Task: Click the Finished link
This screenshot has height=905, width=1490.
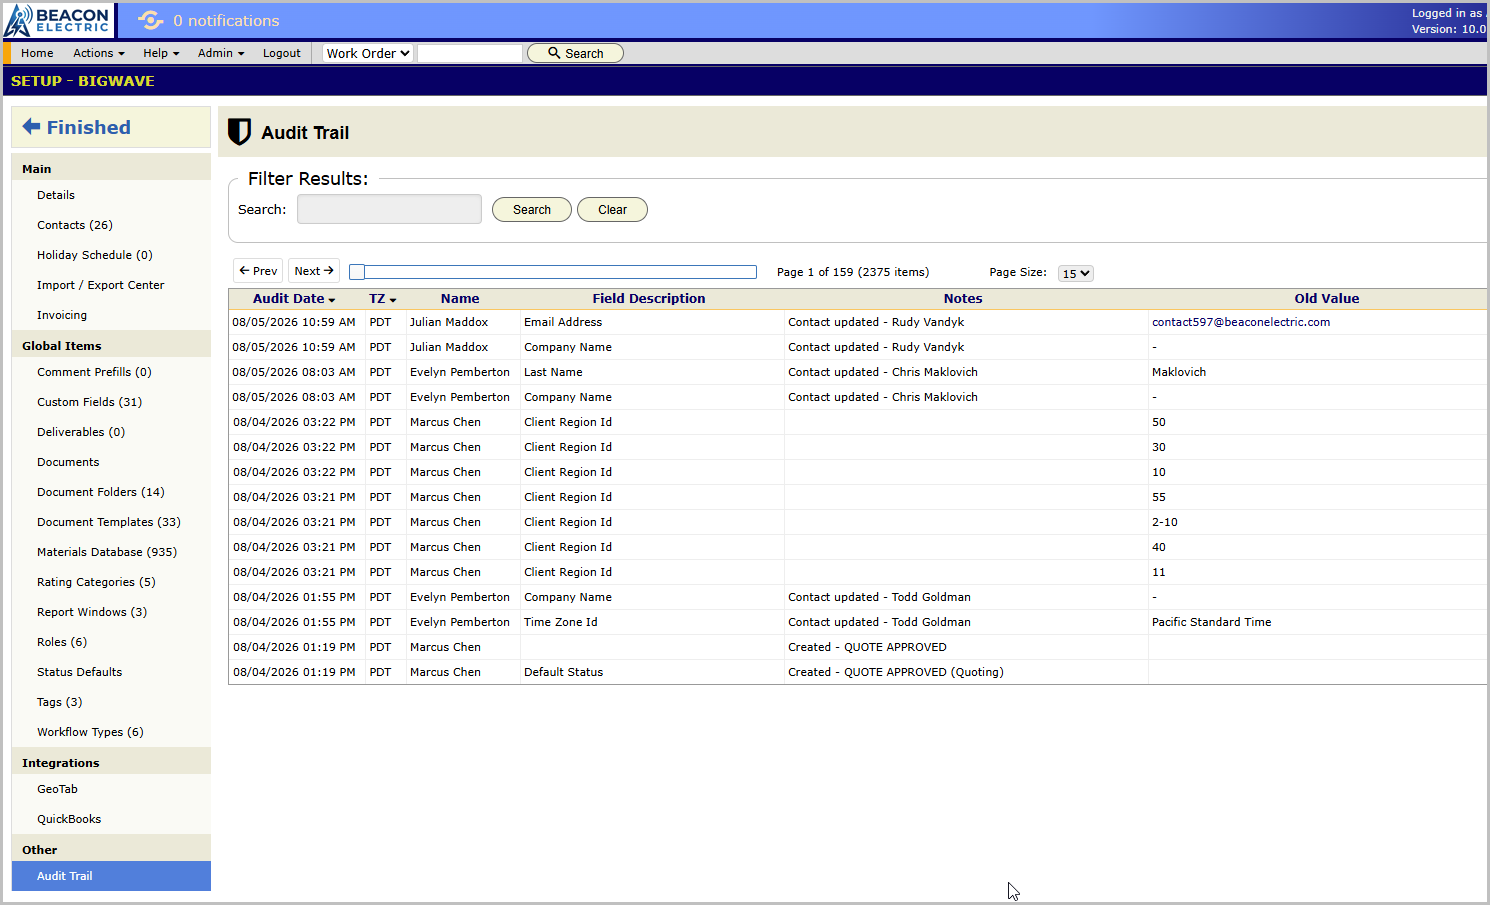Action: tap(88, 127)
